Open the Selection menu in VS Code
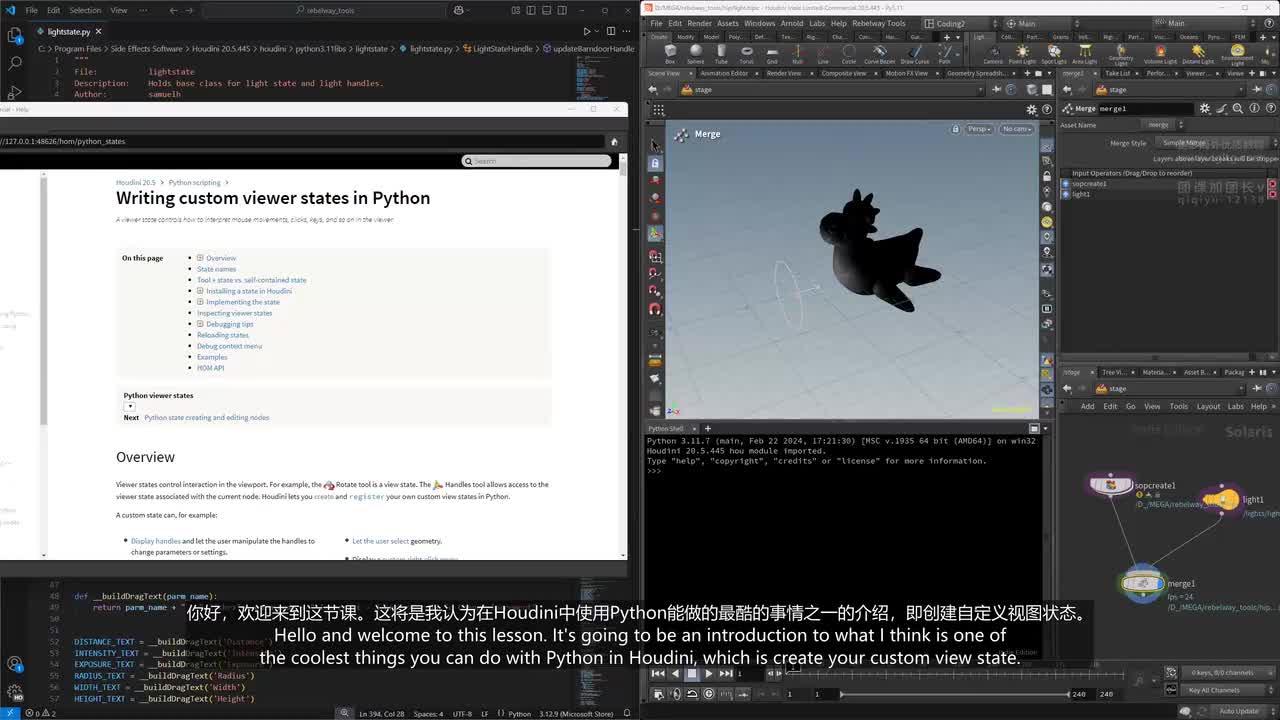Viewport: 1280px width, 720px height. pyautogui.click(x=85, y=10)
